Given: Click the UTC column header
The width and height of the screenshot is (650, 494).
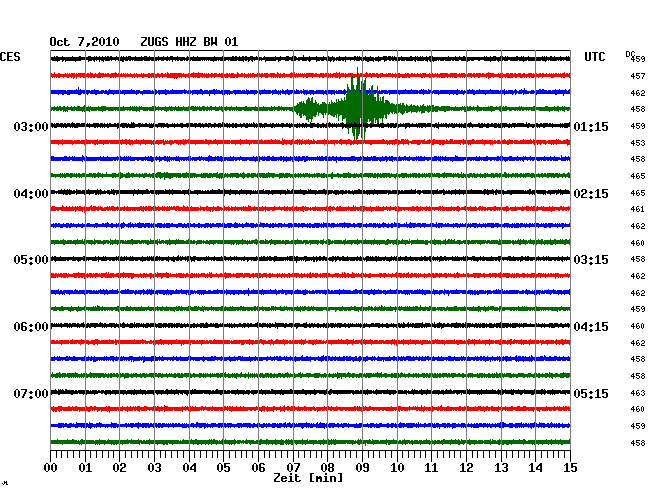Looking at the screenshot, I should 594,57.
